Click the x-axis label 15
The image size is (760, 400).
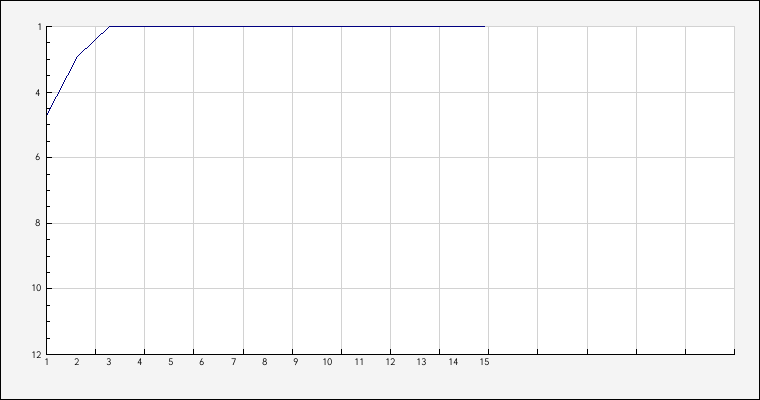tap(484, 362)
